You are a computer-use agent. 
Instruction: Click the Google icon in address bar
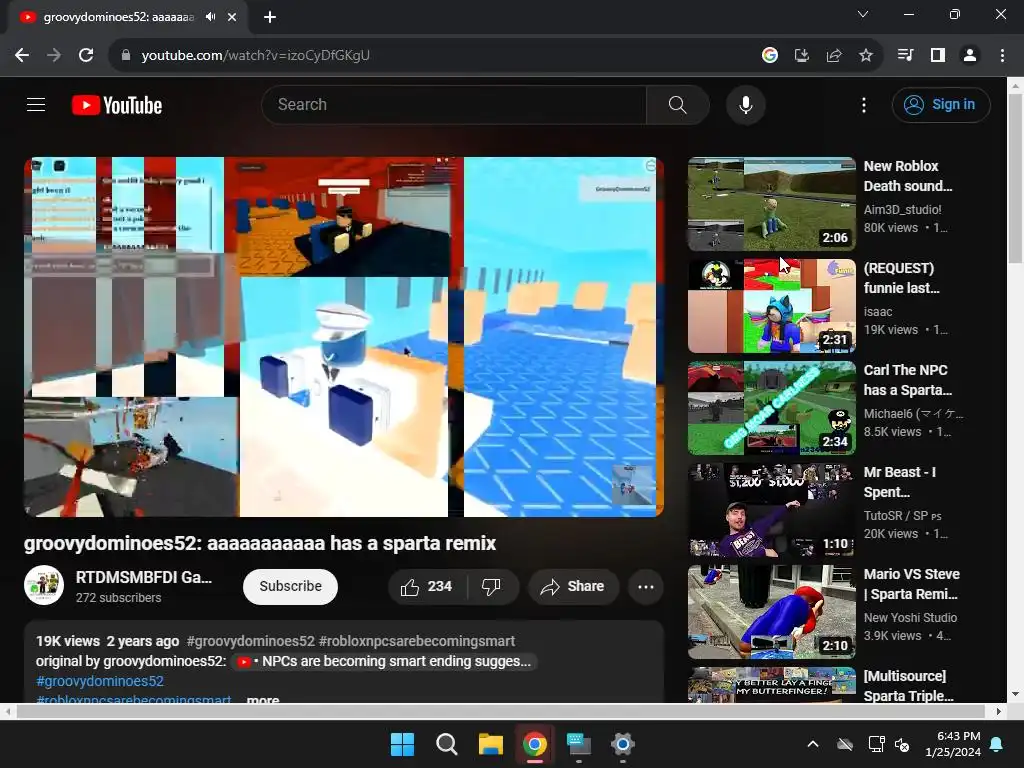(769, 56)
